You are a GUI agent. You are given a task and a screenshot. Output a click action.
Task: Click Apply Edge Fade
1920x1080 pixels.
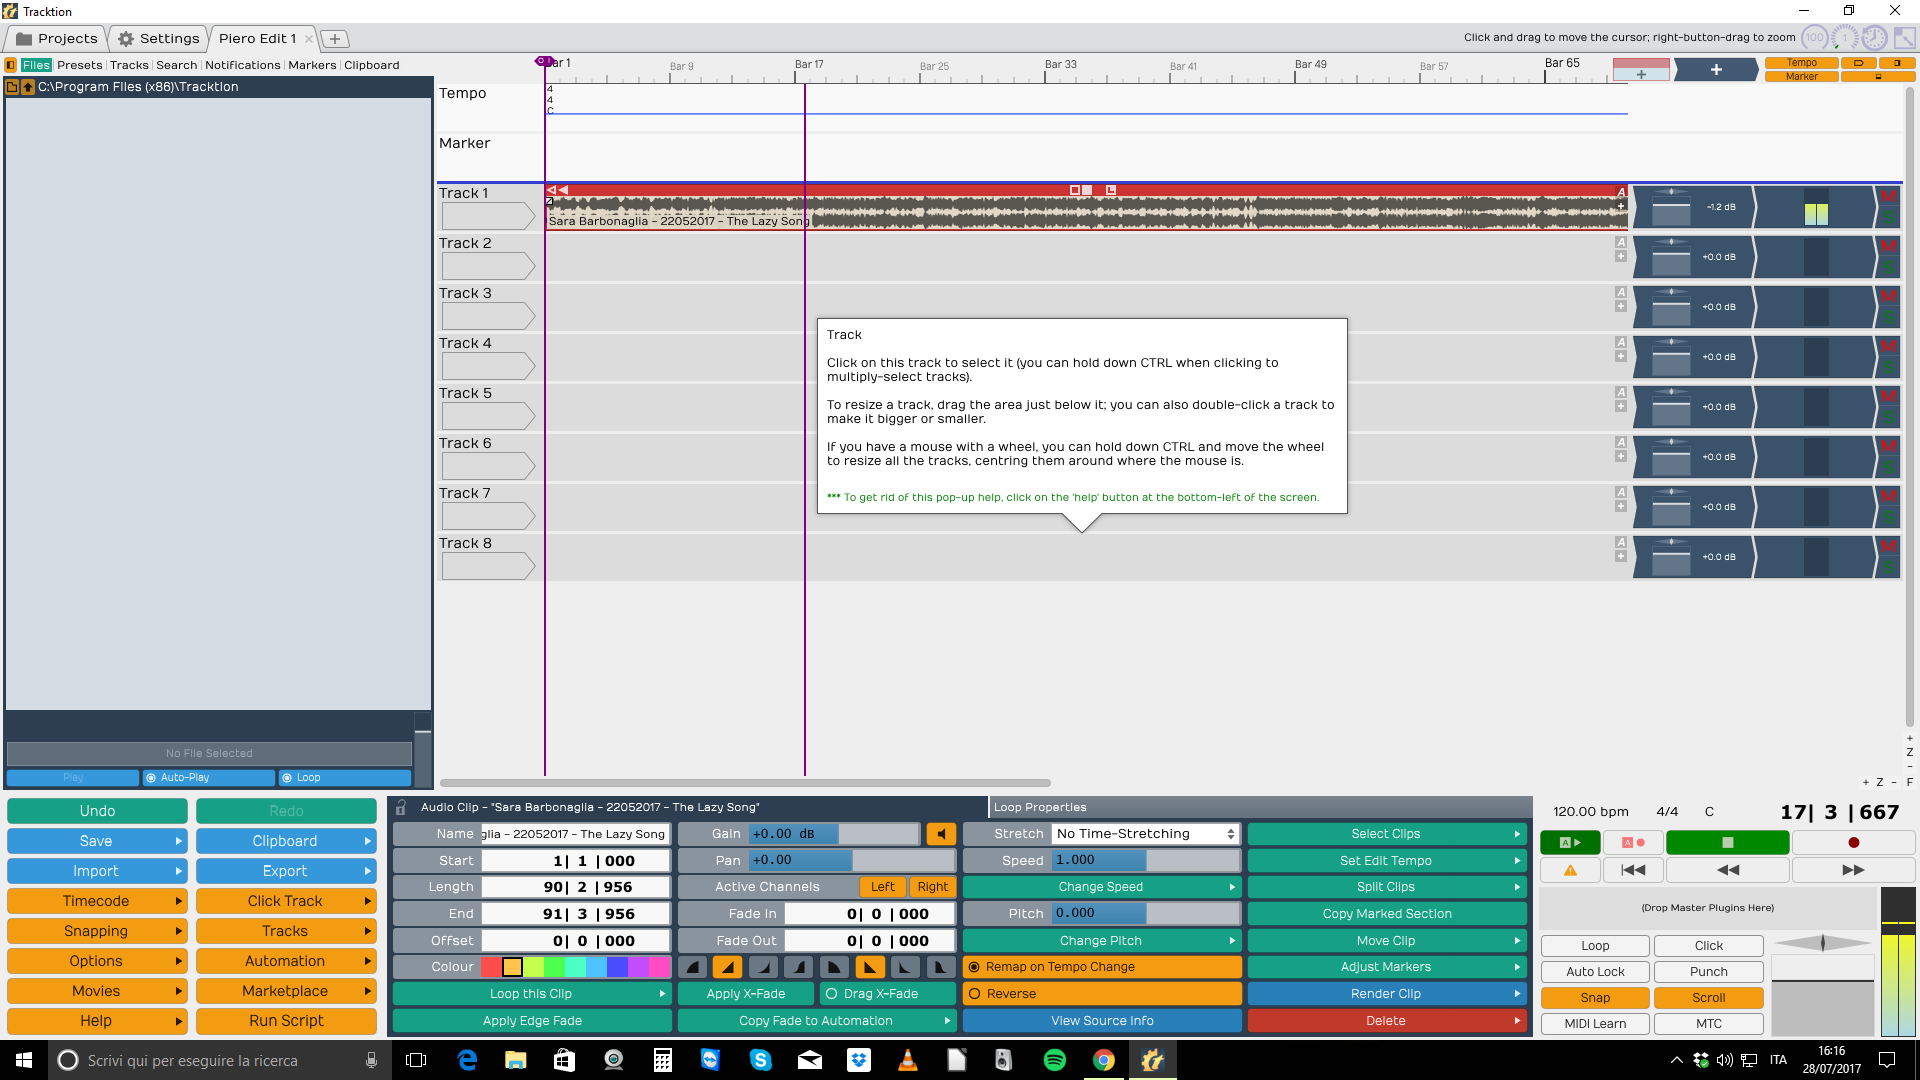click(x=532, y=1021)
